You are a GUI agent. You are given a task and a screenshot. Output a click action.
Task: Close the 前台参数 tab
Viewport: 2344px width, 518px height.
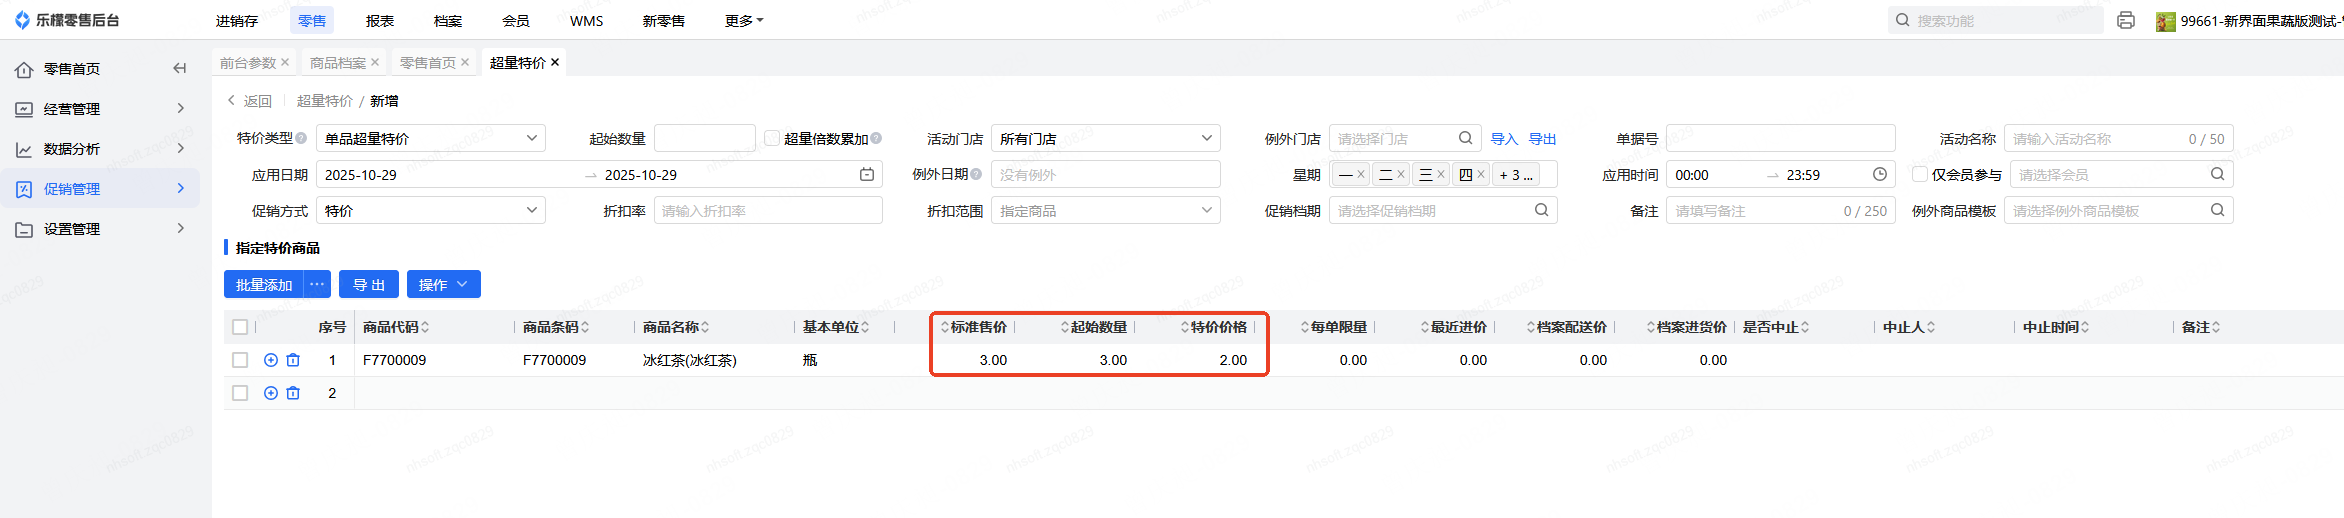[285, 62]
